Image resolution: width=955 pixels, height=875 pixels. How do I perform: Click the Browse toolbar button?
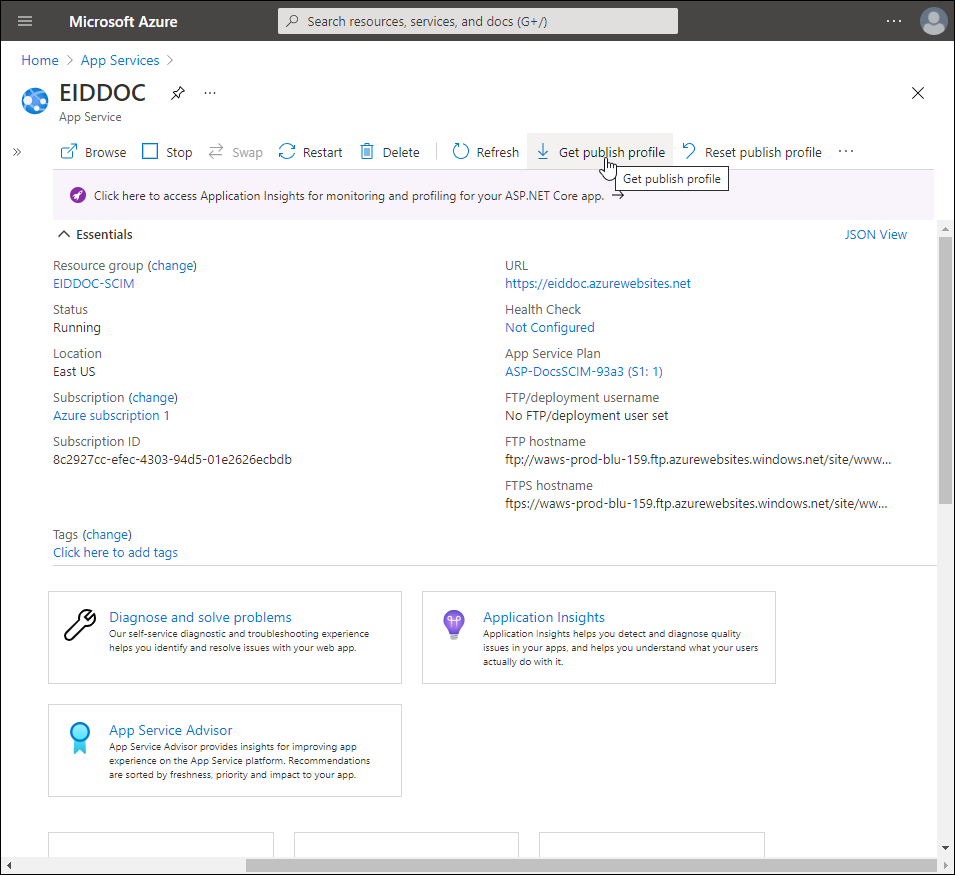(x=93, y=152)
